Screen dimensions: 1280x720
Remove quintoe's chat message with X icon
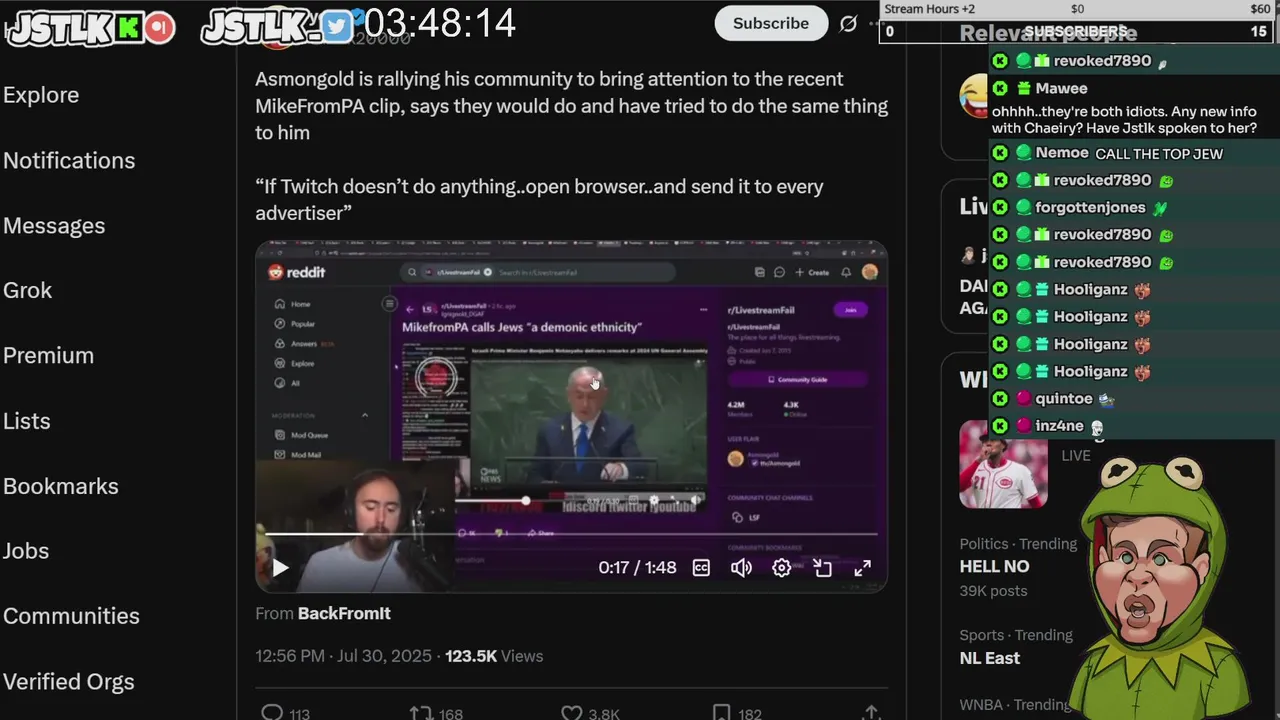coord(1000,398)
